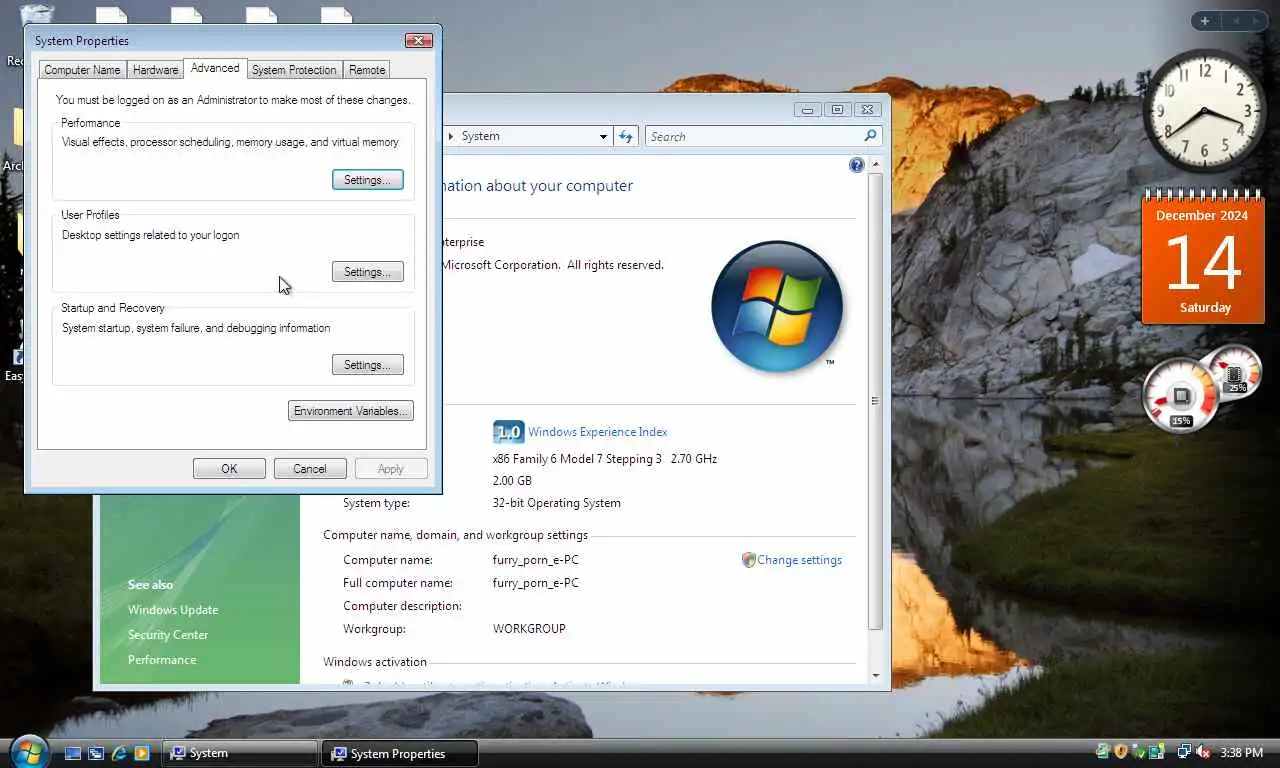The image size is (1280, 768).
Task: Refresh the System window address bar
Action: (626, 136)
